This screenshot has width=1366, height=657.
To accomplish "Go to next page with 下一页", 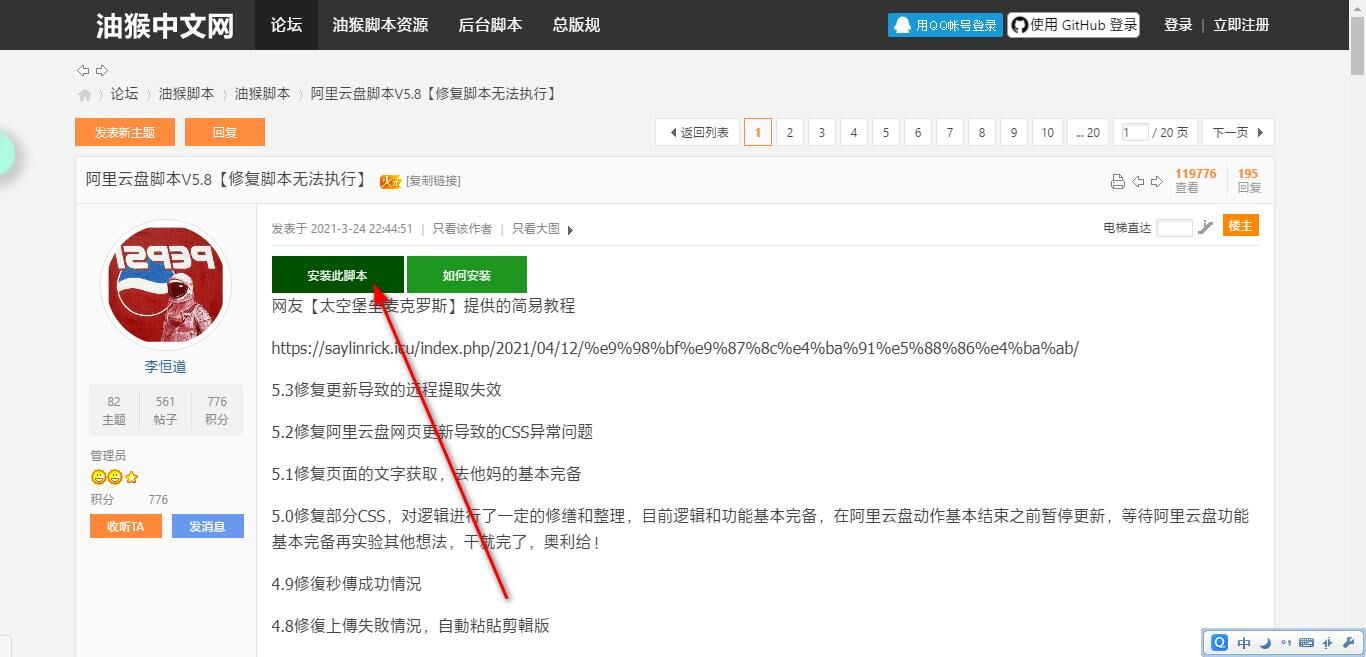I will [1237, 132].
